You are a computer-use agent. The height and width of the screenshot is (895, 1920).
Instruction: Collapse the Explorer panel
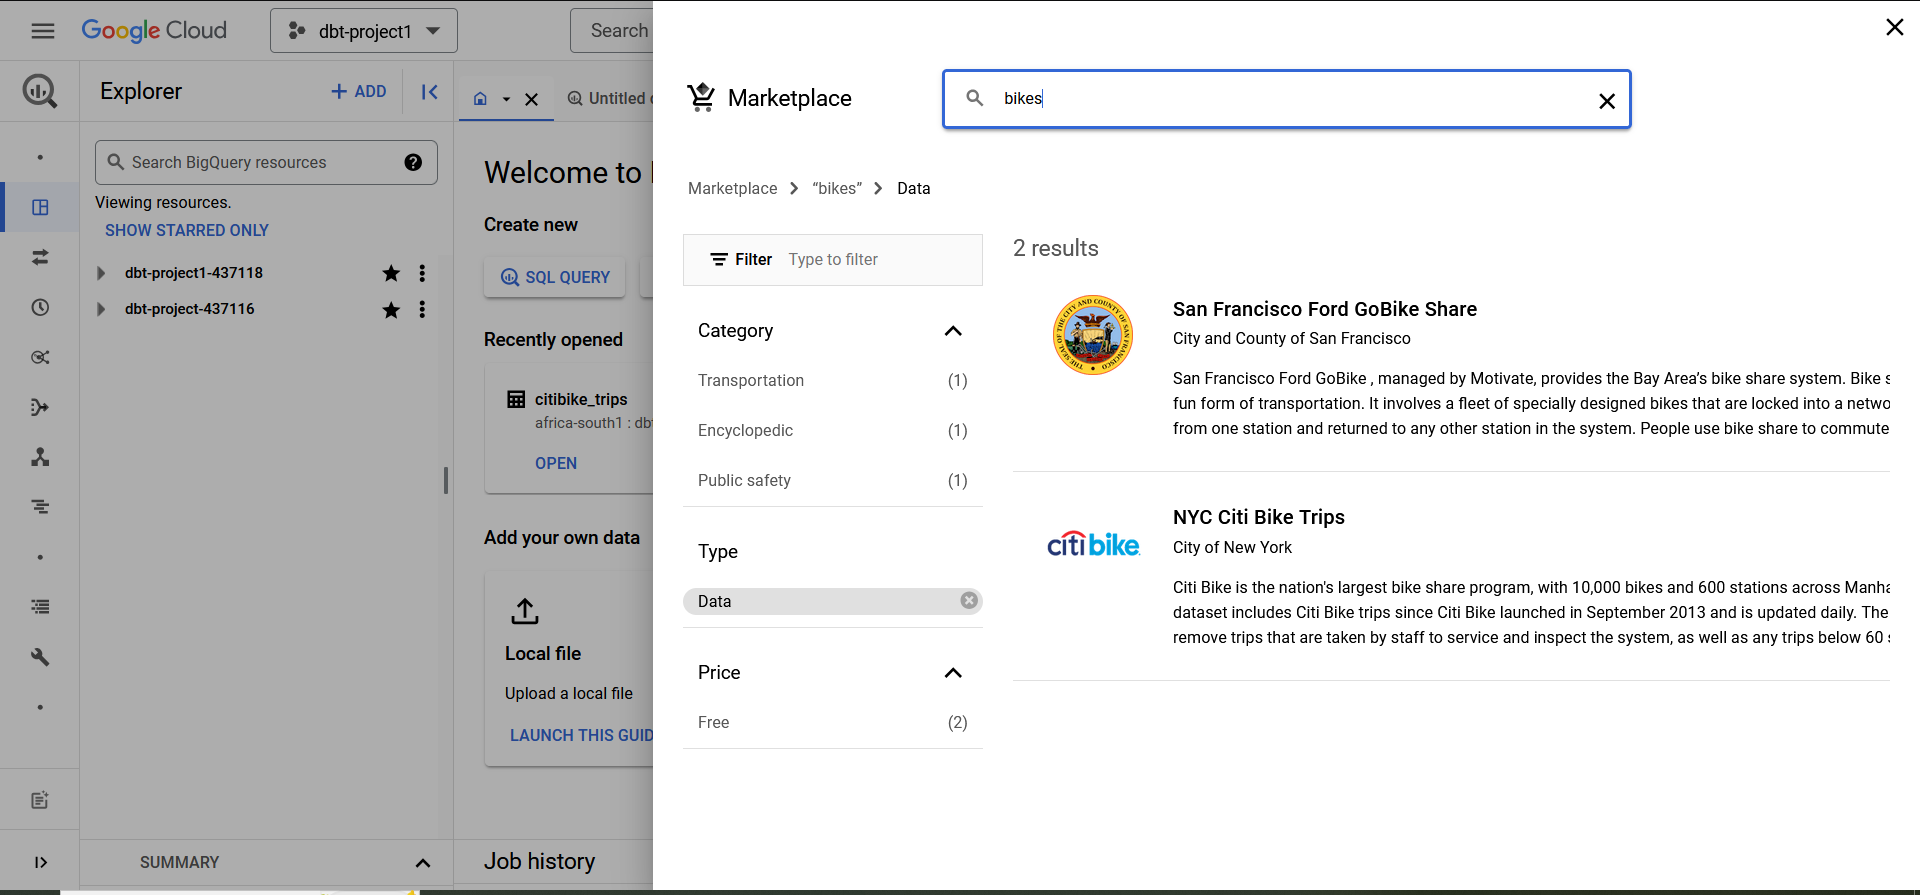coord(430,92)
